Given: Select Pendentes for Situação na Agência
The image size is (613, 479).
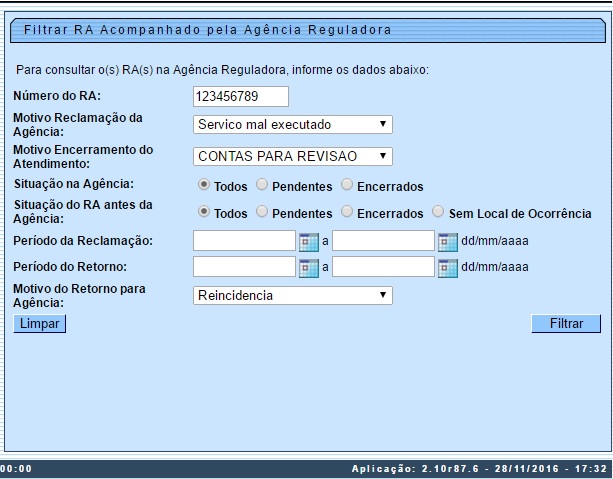Looking at the screenshot, I should pos(262,185).
